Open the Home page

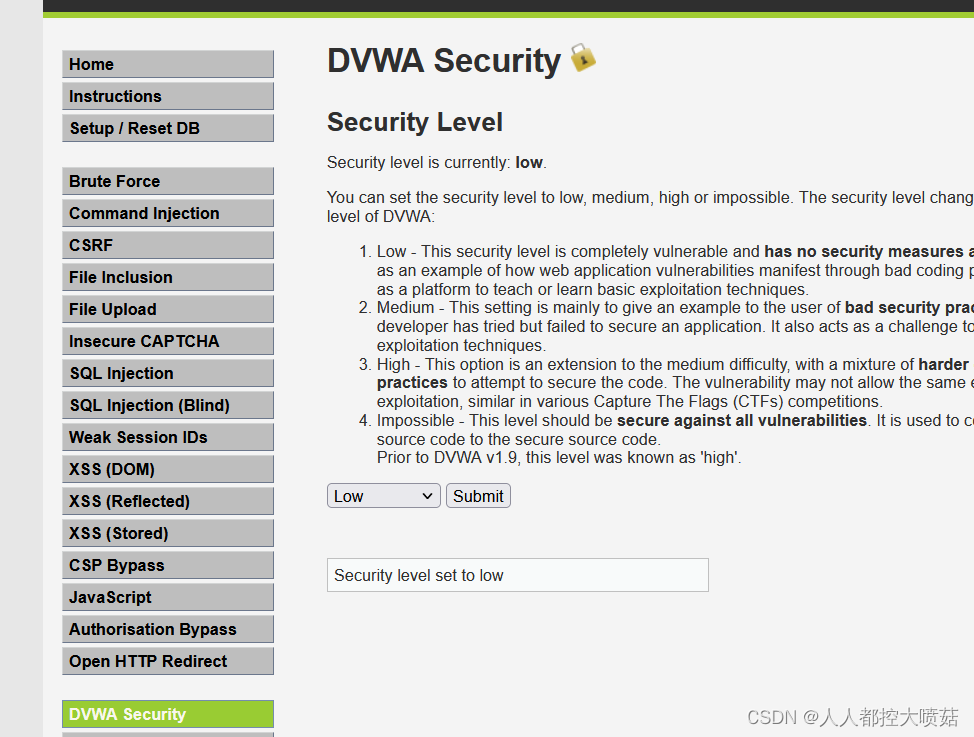[x=167, y=64]
